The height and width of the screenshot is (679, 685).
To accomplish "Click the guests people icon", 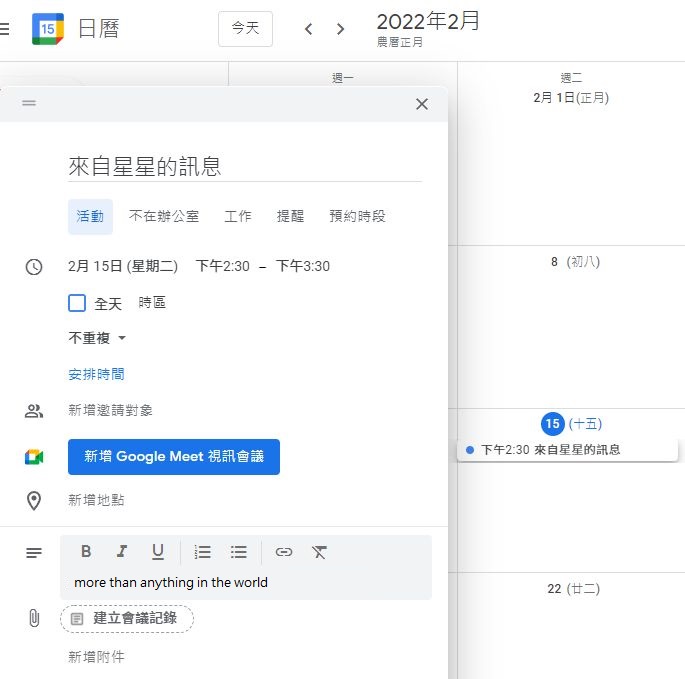I will tap(34, 411).
